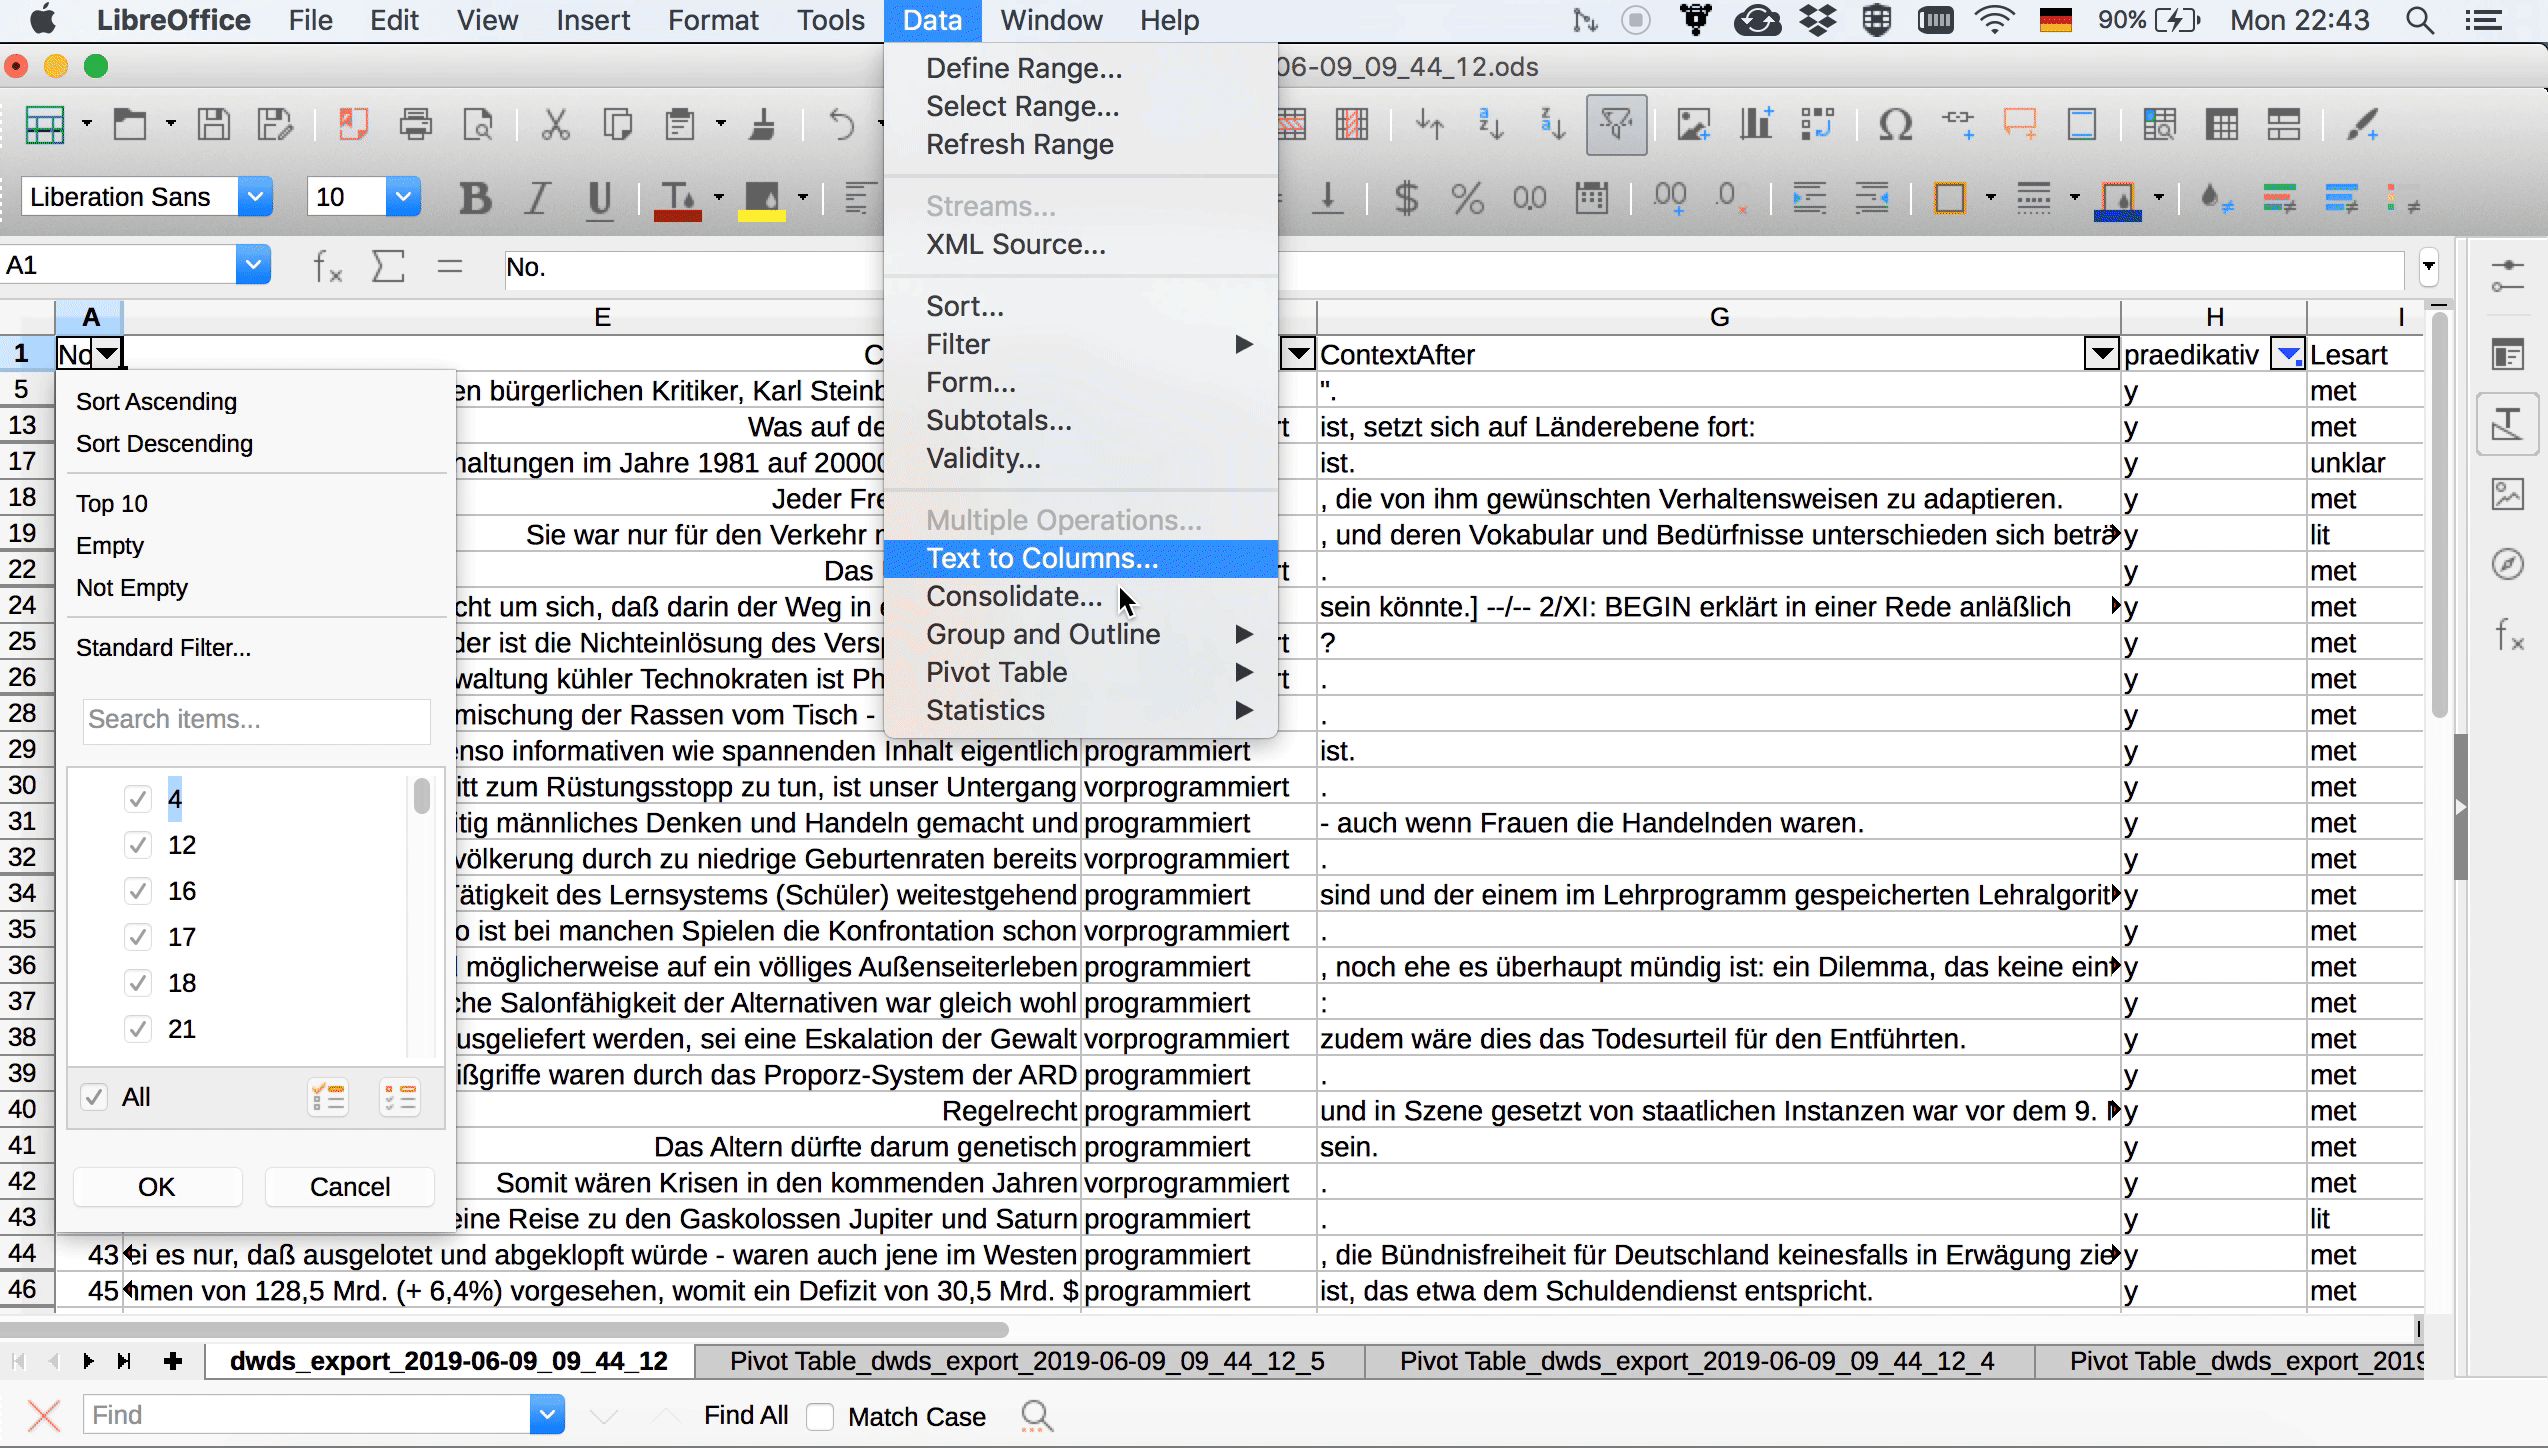This screenshot has height=1448, width=2548.
Task: Open the Font Name dropdown
Action: 256,196
